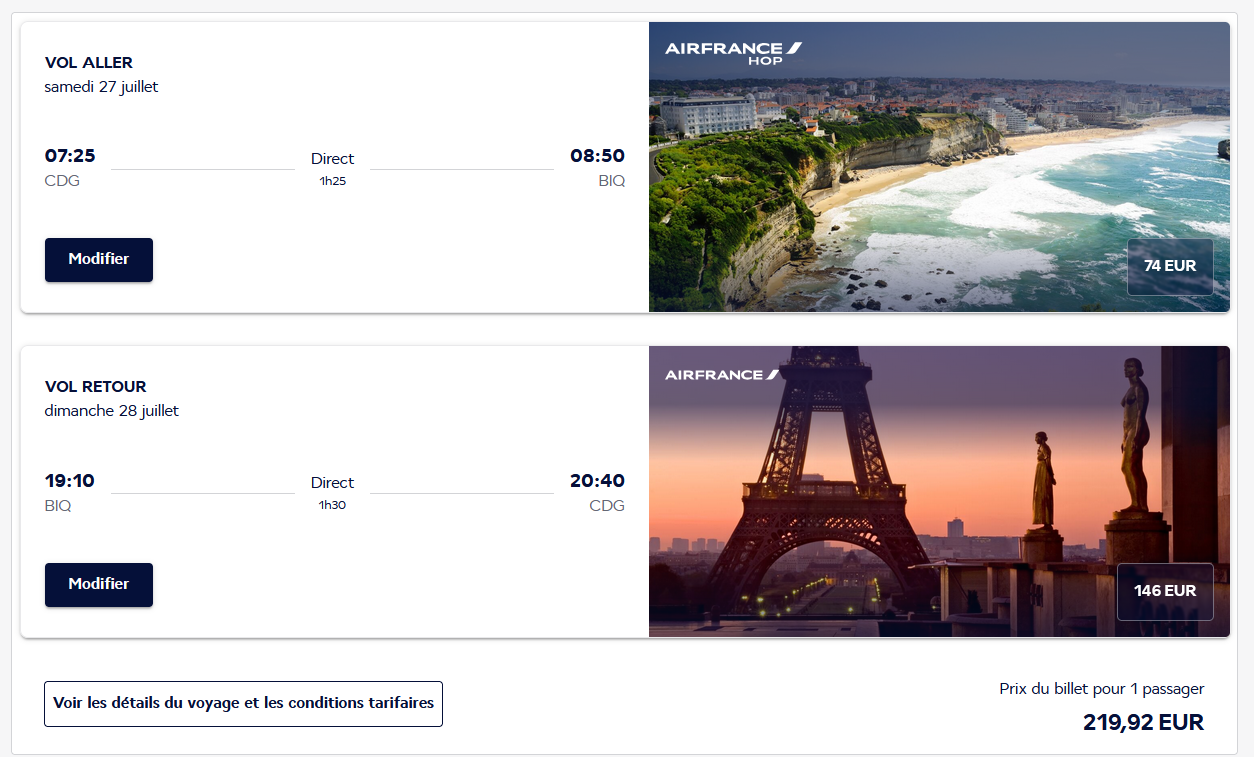The height and width of the screenshot is (757, 1254).
Task: Click the Air France HOP logo
Action: (733, 52)
